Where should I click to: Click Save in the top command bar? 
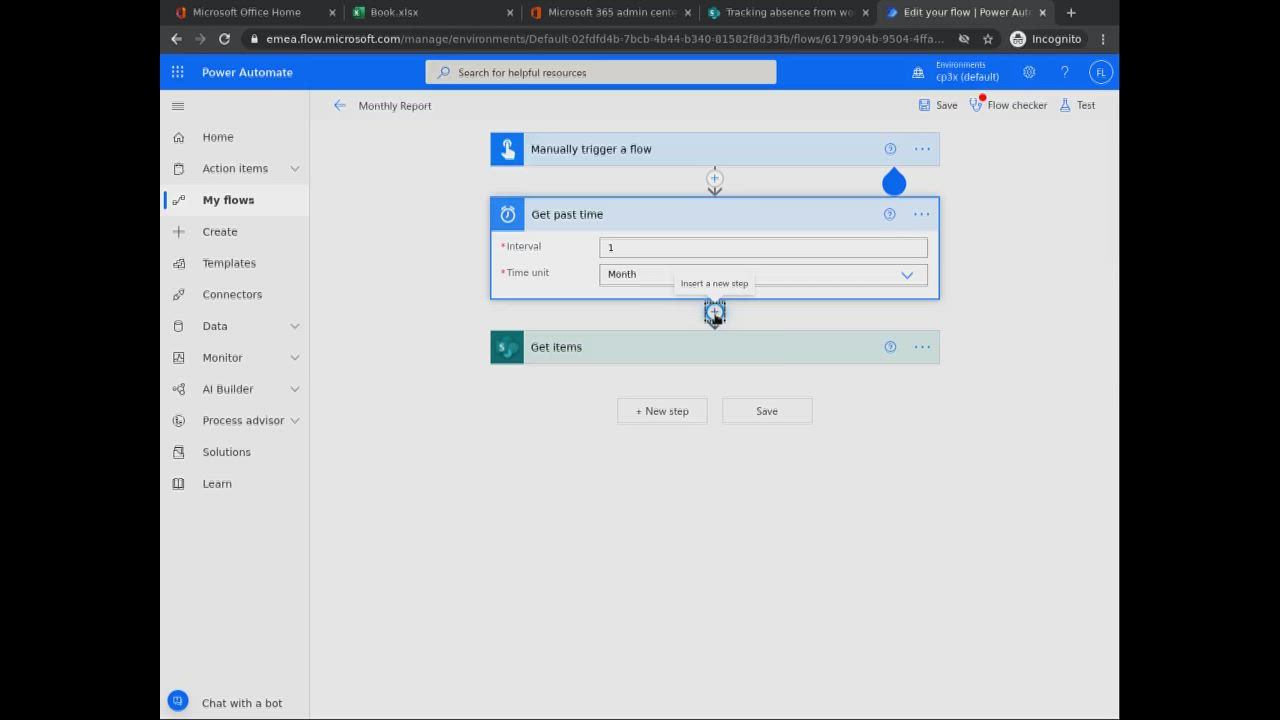938,105
